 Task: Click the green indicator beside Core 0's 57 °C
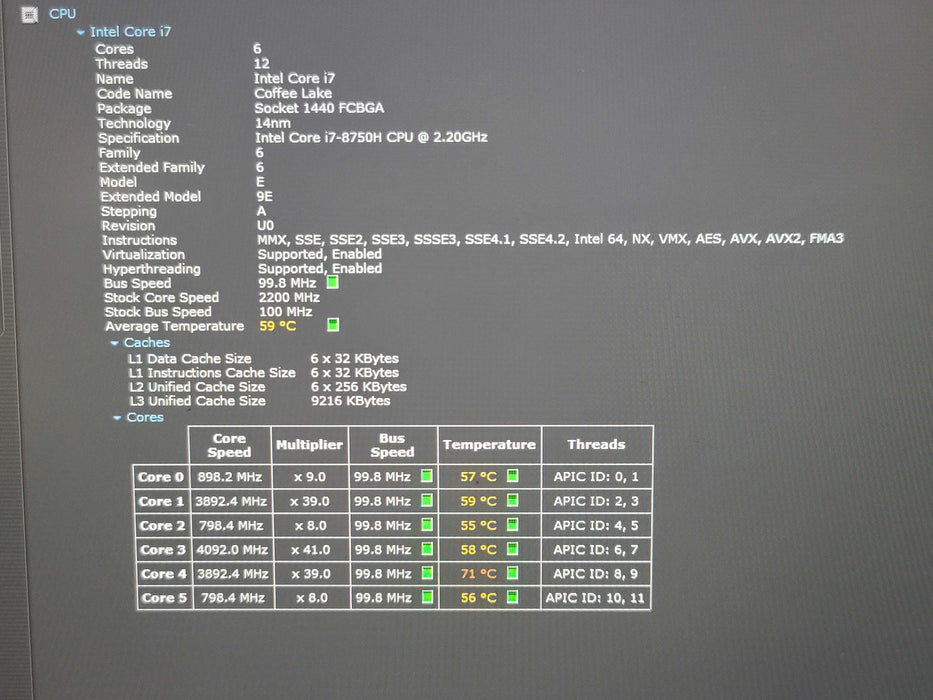pyautogui.click(x=512, y=476)
